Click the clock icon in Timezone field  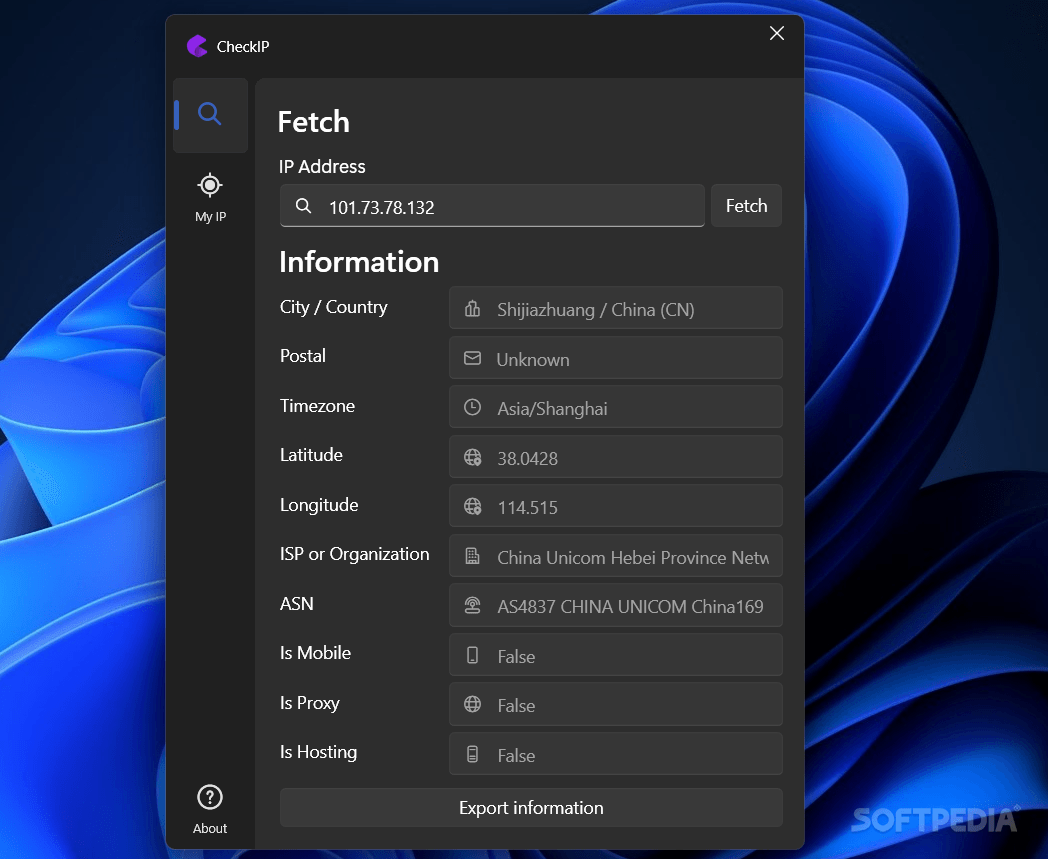pyautogui.click(x=473, y=407)
